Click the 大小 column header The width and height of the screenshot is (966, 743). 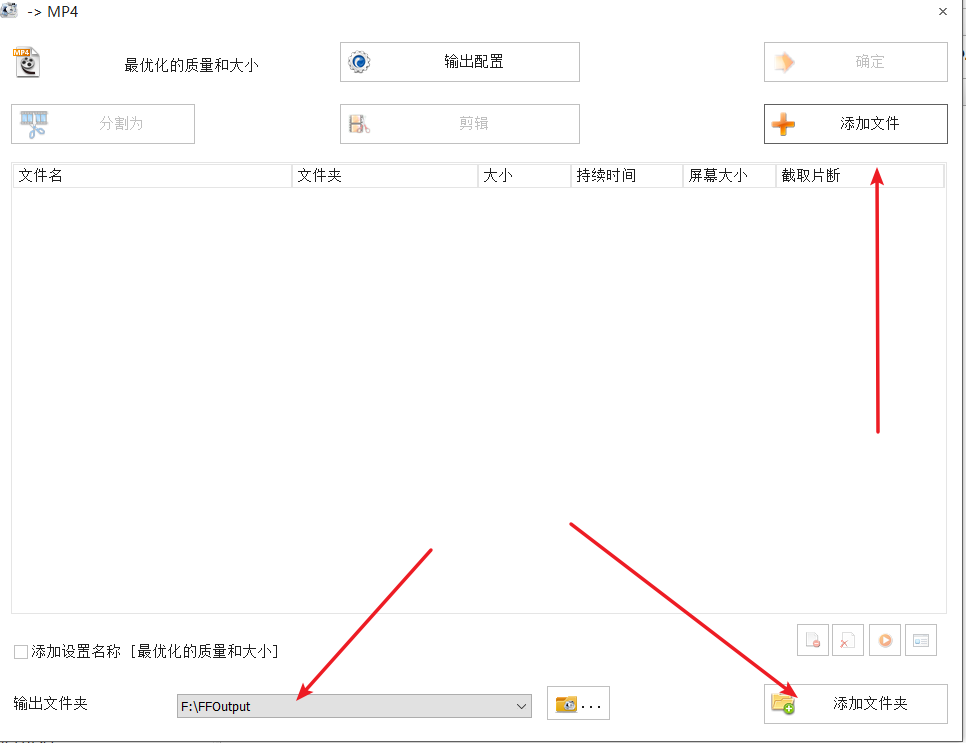point(524,176)
